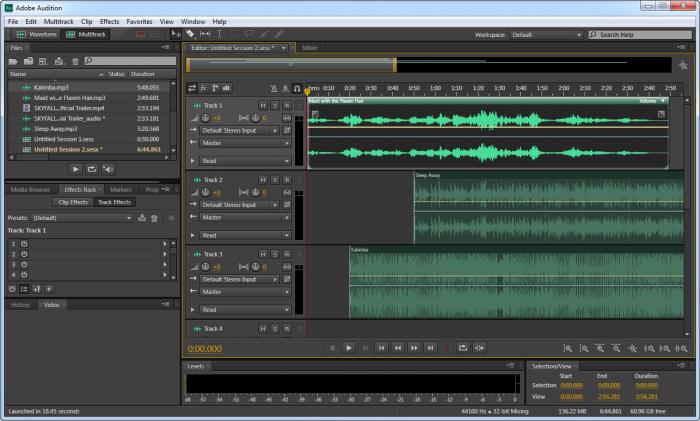Click Inputs/Outputs icon in track header toolbar
This screenshot has height=421, width=700.
(192, 88)
